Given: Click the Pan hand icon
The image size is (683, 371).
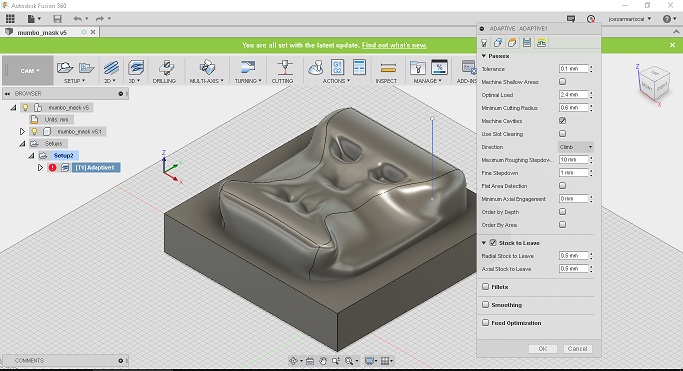Looking at the screenshot, I should tap(323, 361).
